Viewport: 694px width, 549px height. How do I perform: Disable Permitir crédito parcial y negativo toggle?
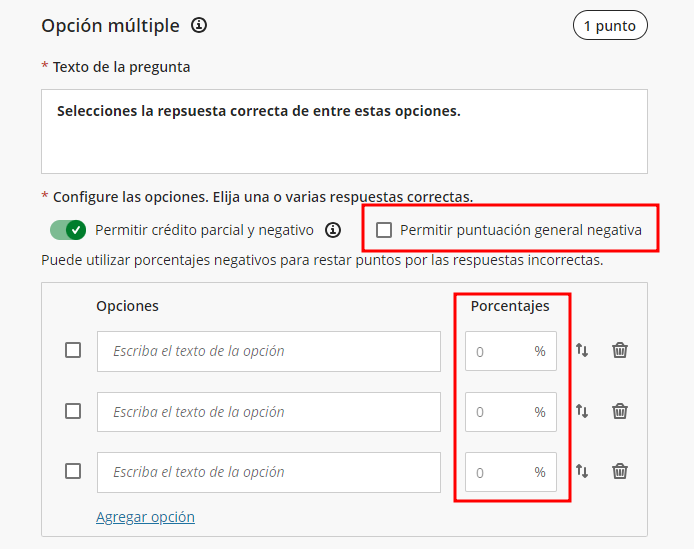(x=68, y=230)
